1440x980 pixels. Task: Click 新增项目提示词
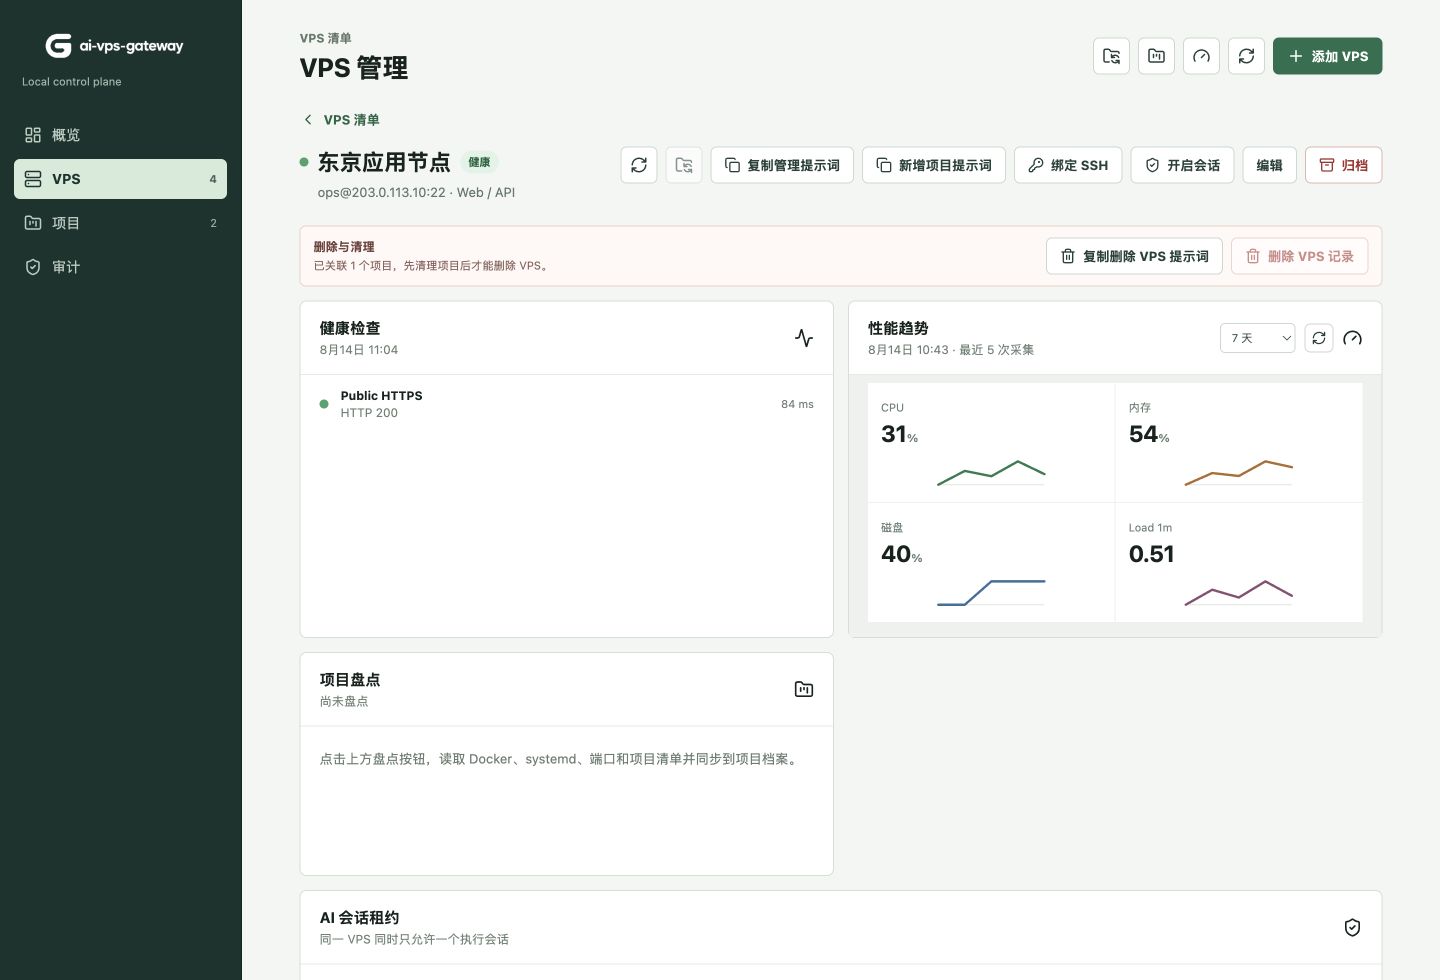click(x=934, y=165)
